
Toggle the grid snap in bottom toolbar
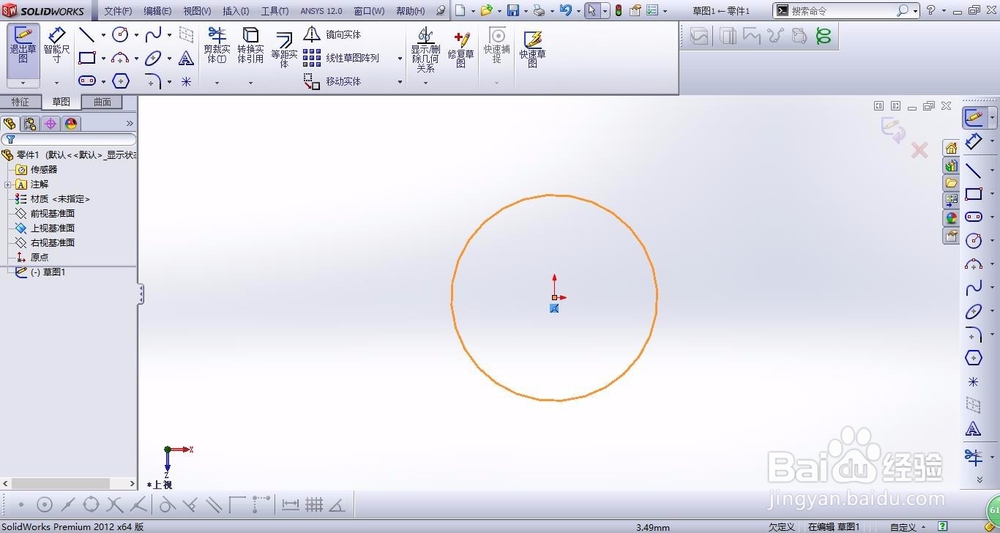(x=314, y=505)
